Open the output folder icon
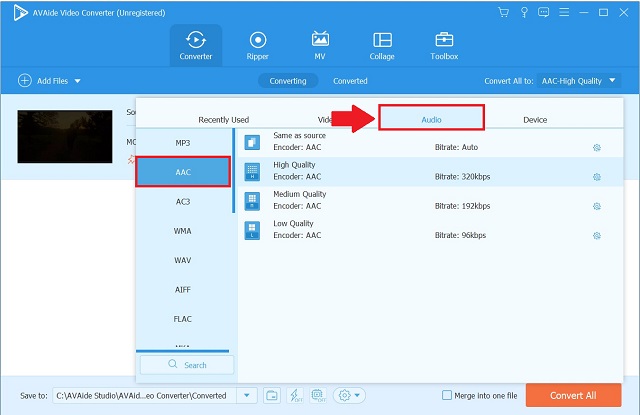Screen dimensions: 640x415 [x=272, y=395]
